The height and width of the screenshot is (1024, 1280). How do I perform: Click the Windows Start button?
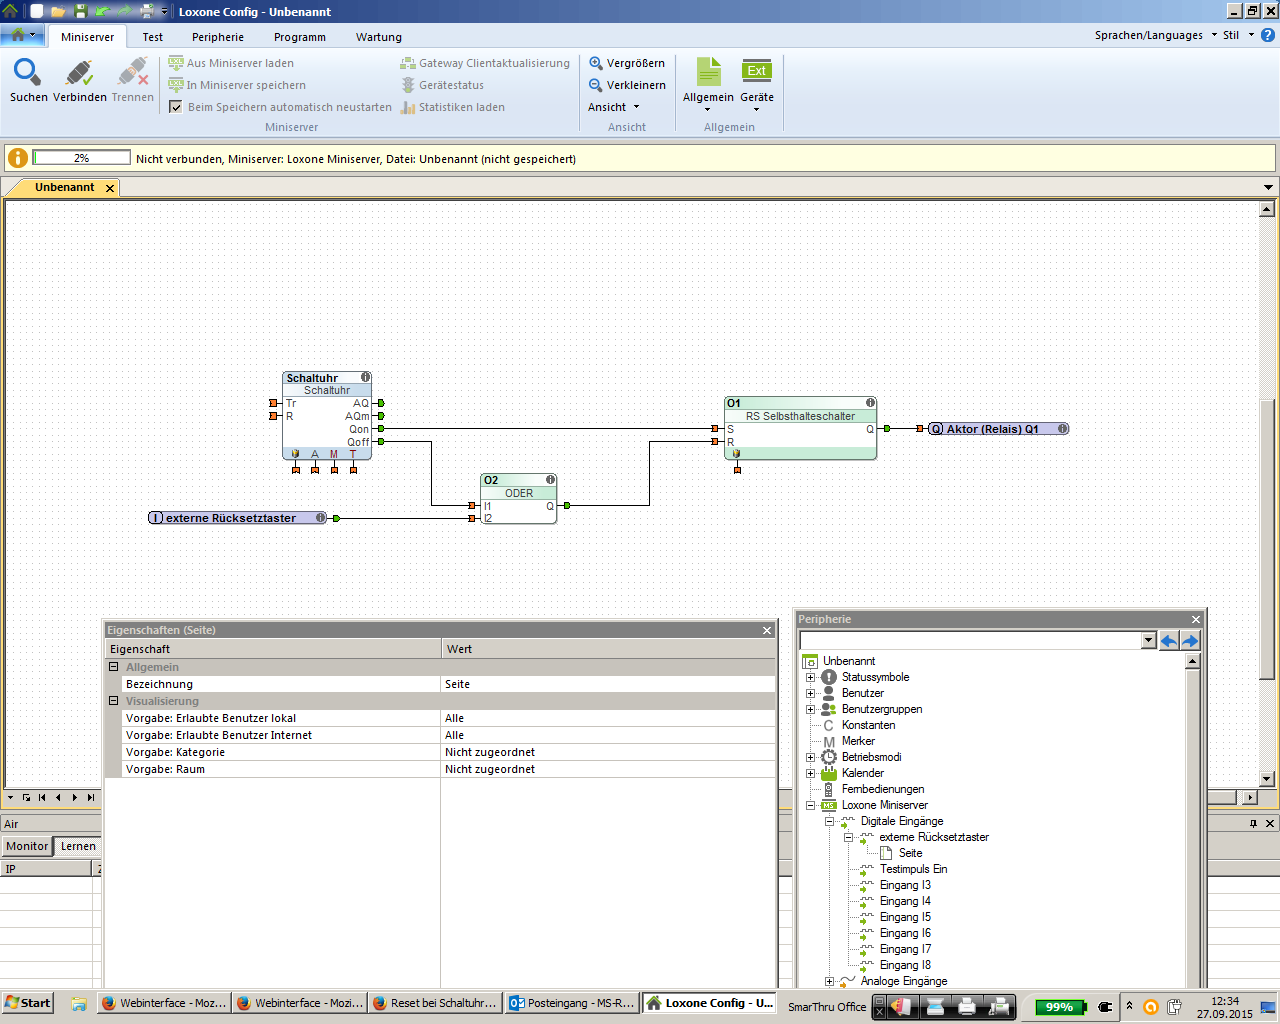click(x=28, y=1003)
